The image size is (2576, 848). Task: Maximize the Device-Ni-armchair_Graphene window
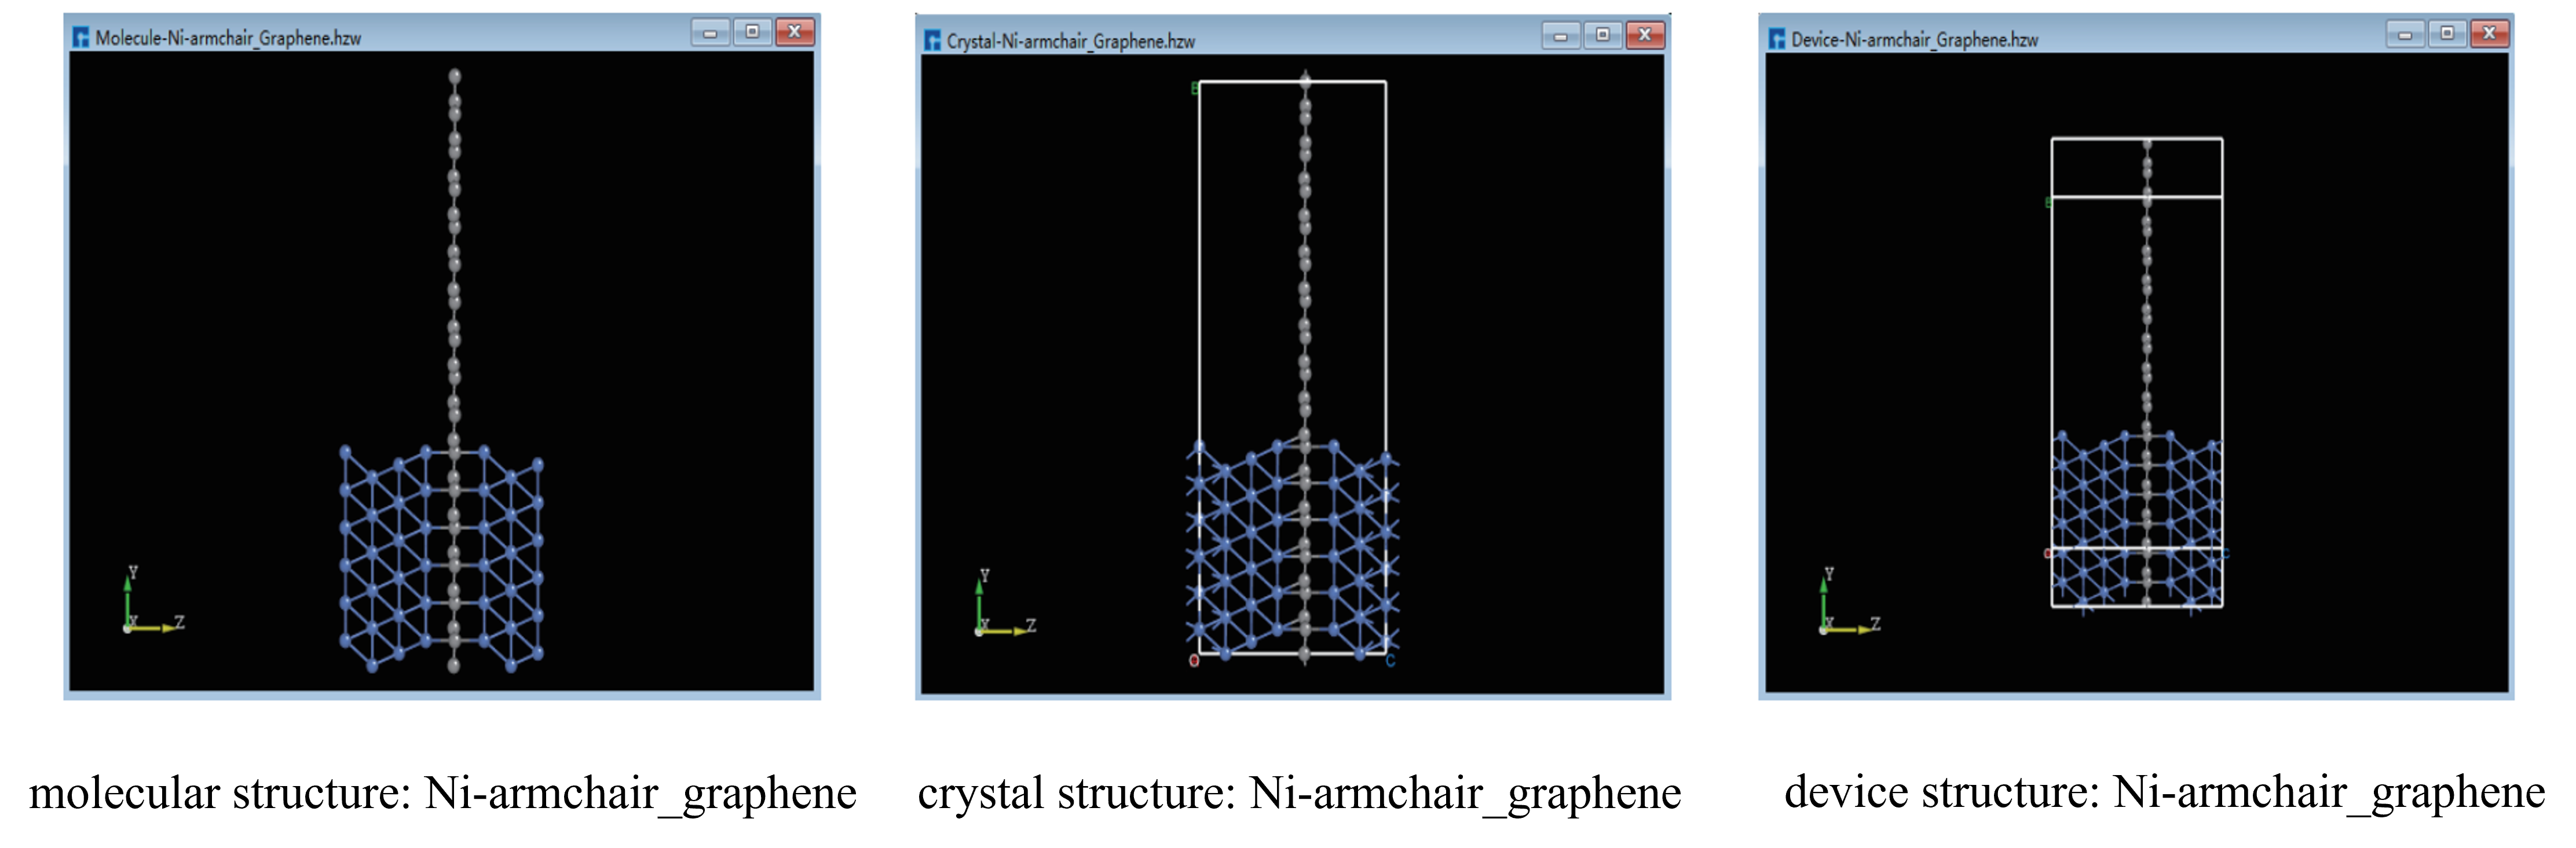[2447, 35]
